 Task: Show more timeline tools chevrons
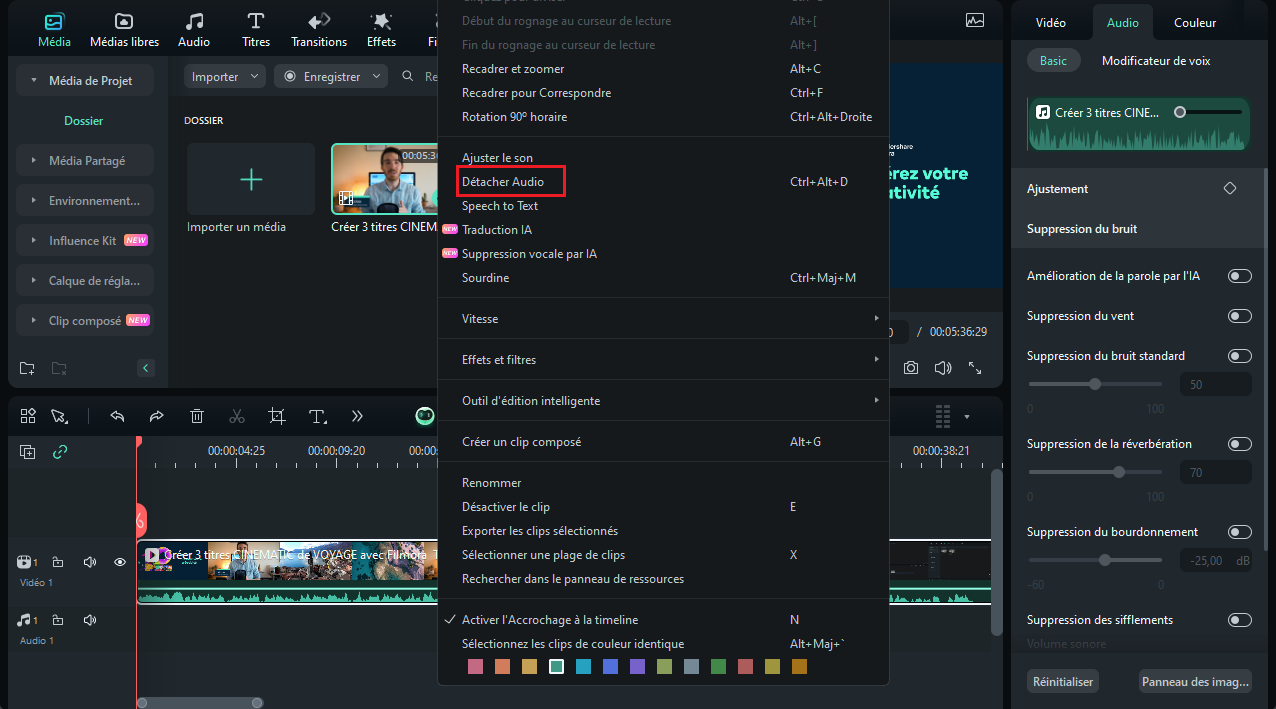tap(357, 416)
